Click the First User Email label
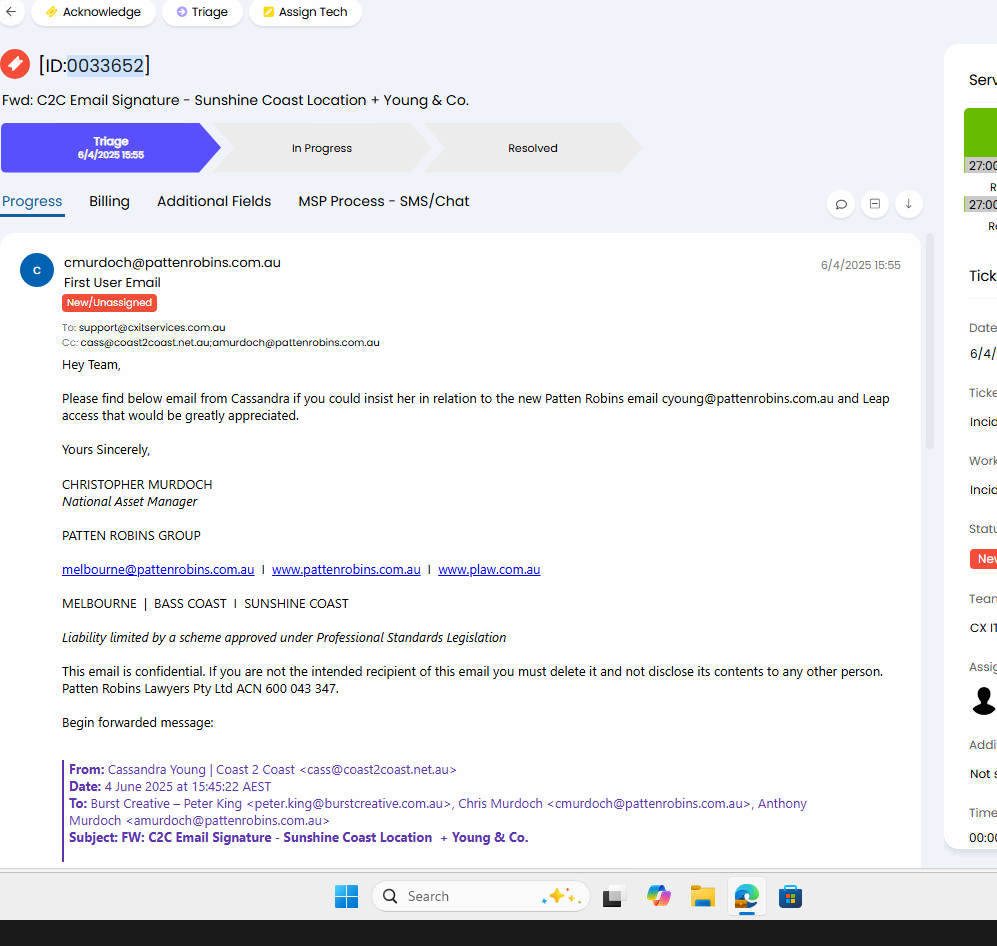 click(112, 283)
